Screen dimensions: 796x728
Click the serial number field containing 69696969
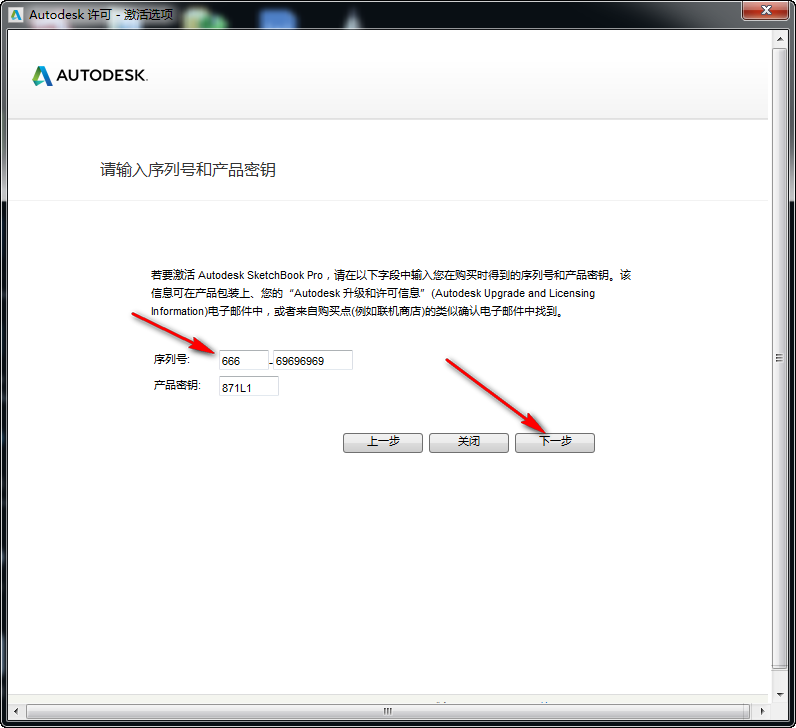pyautogui.click(x=313, y=360)
